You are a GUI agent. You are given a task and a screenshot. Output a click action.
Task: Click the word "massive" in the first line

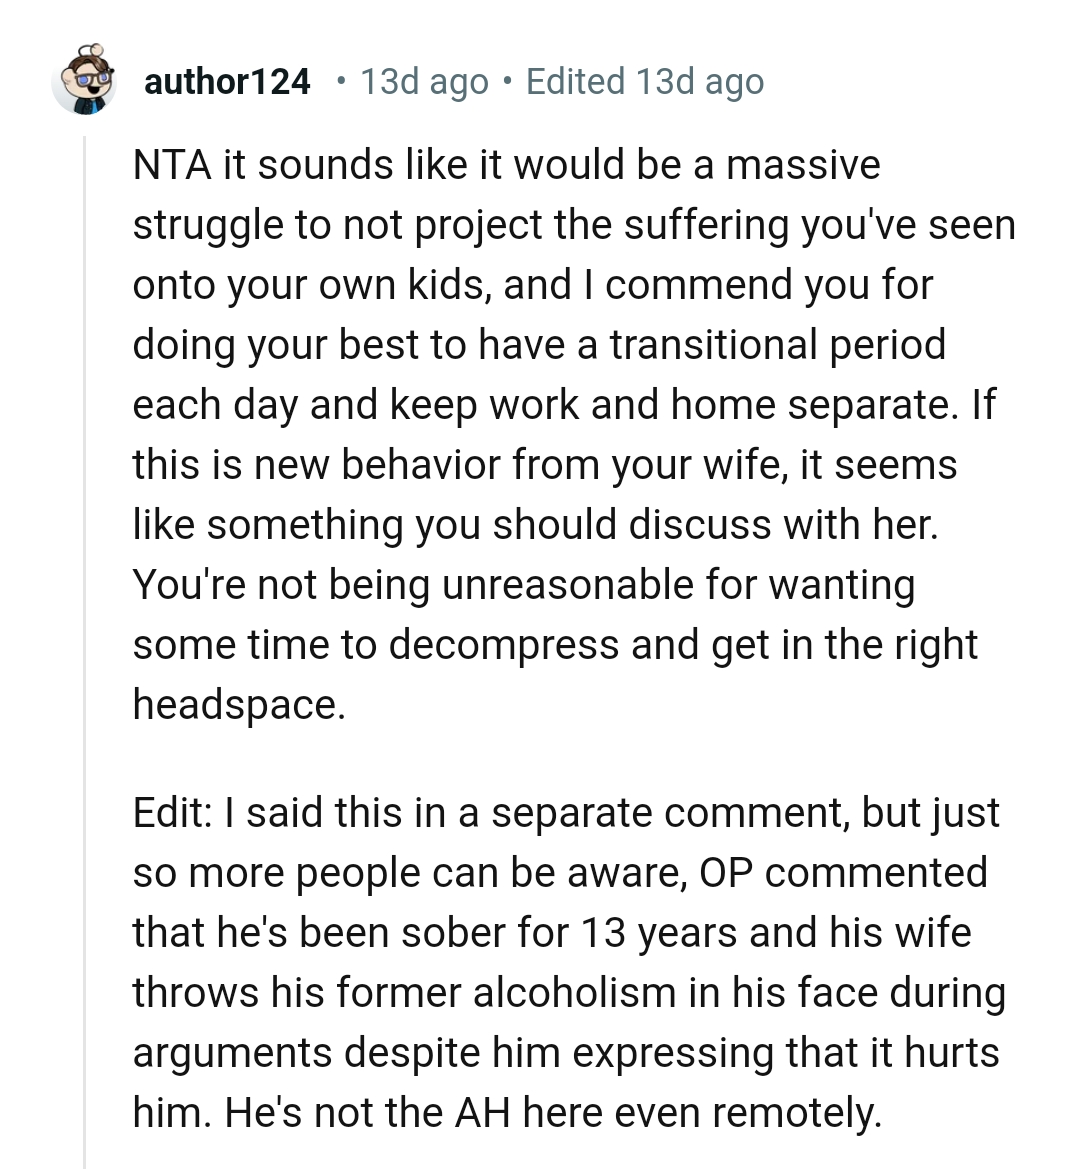tap(803, 165)
